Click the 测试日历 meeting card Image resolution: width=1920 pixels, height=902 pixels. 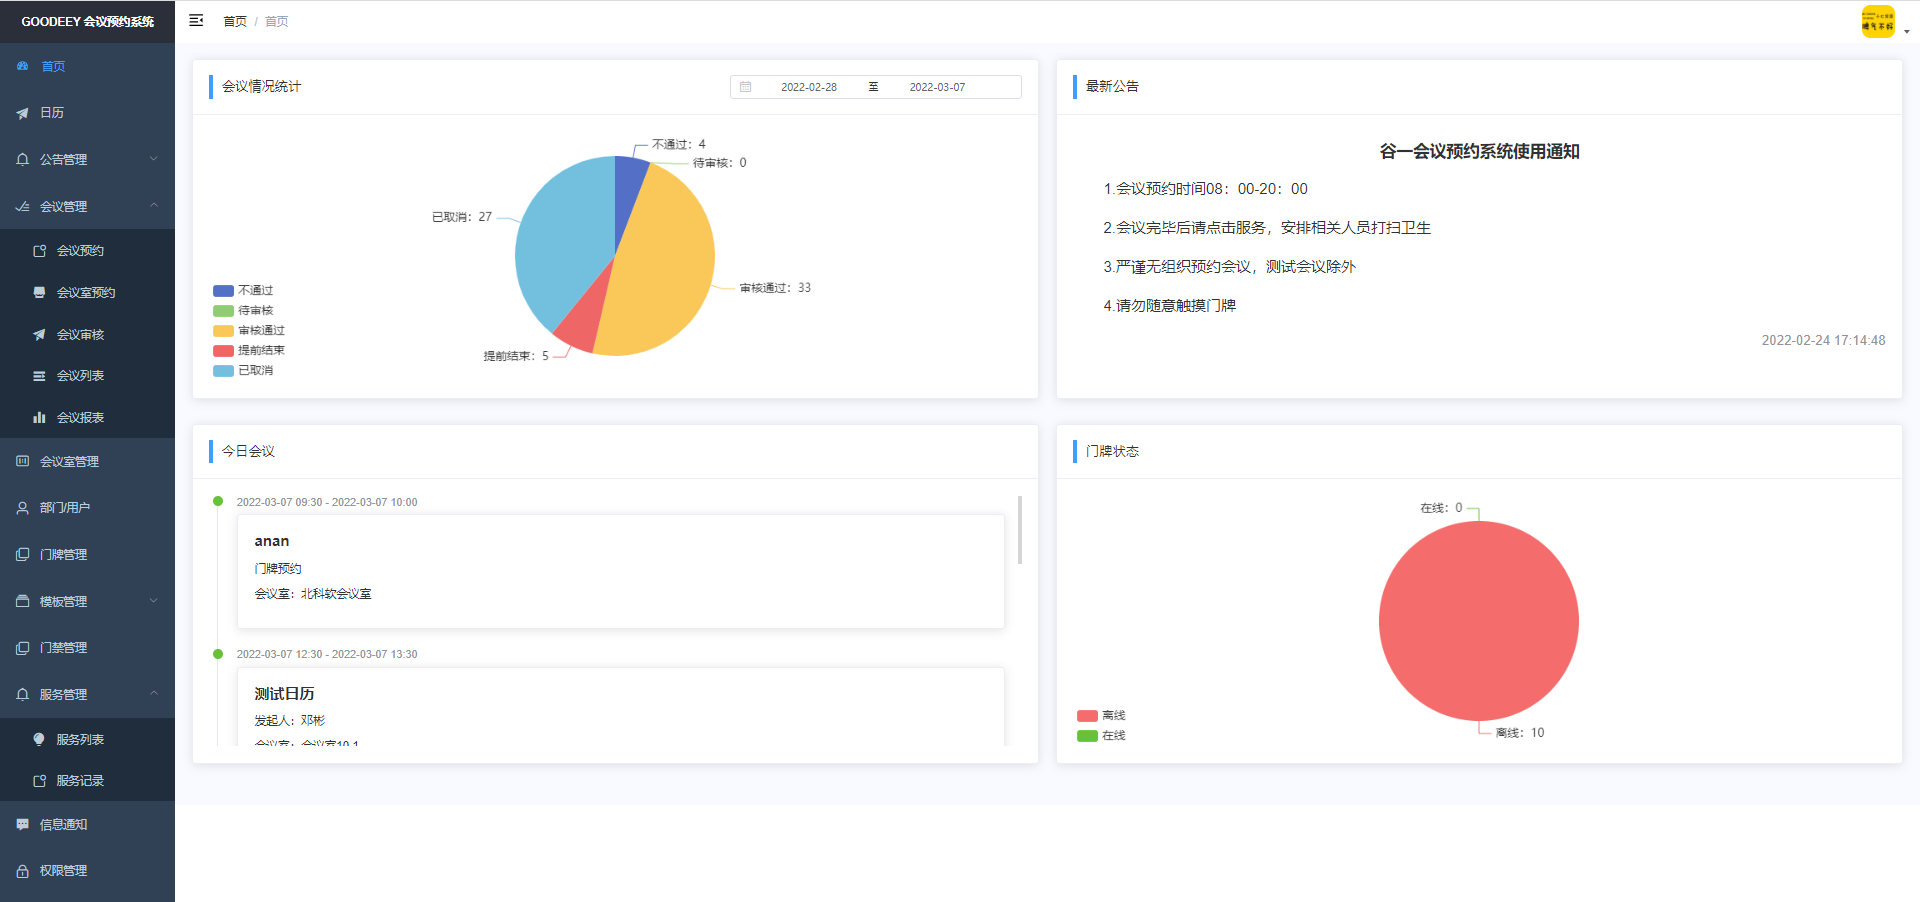click(620, 707)
